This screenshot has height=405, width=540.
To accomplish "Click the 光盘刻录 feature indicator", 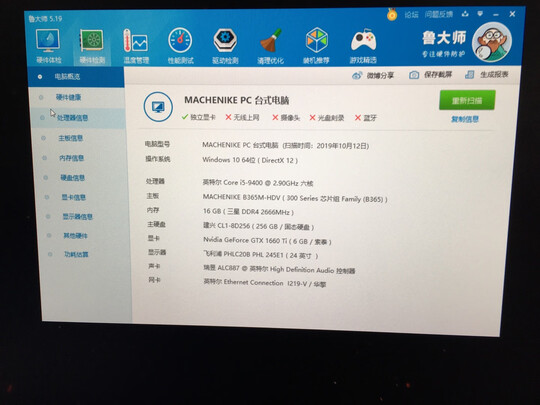I will [327, 118].
